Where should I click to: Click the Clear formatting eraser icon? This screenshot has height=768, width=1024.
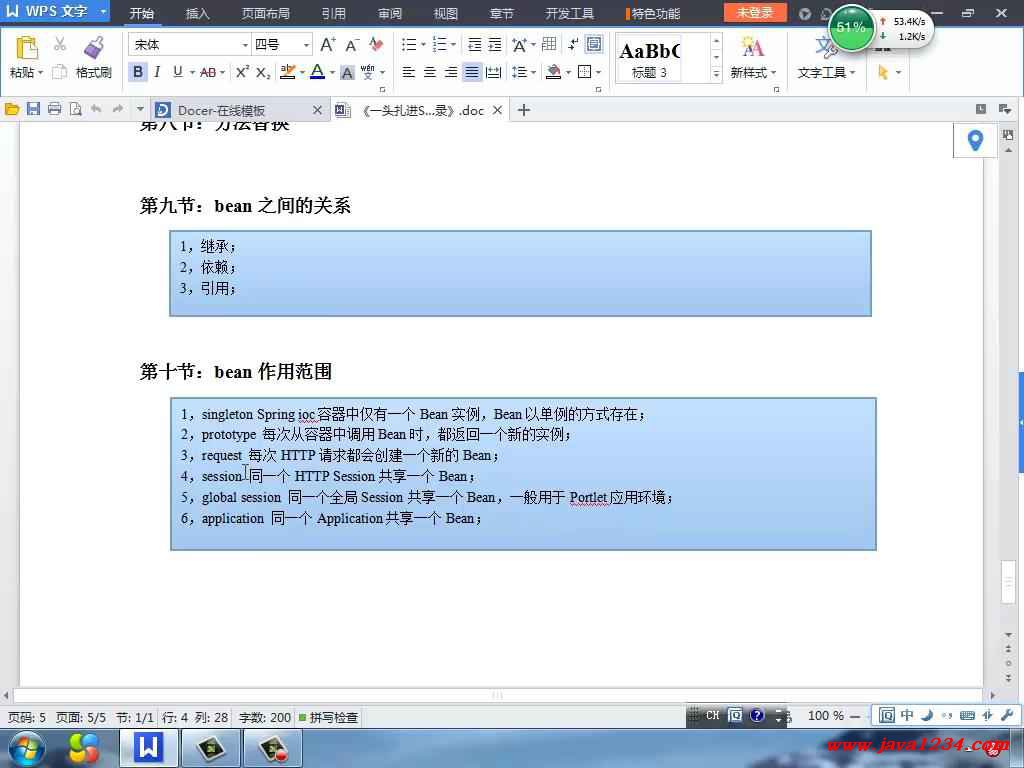376,44
